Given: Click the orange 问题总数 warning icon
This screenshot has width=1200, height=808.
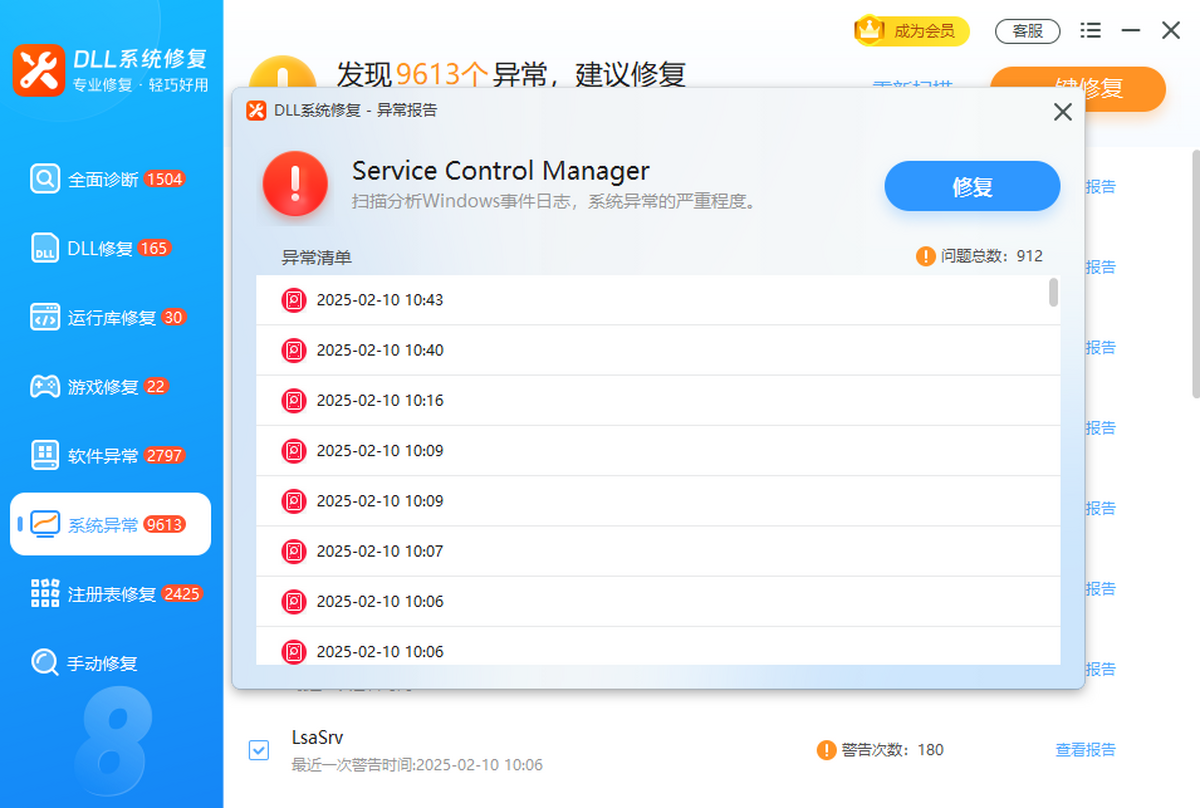Looking at the screenshot, I should (926, 256).
